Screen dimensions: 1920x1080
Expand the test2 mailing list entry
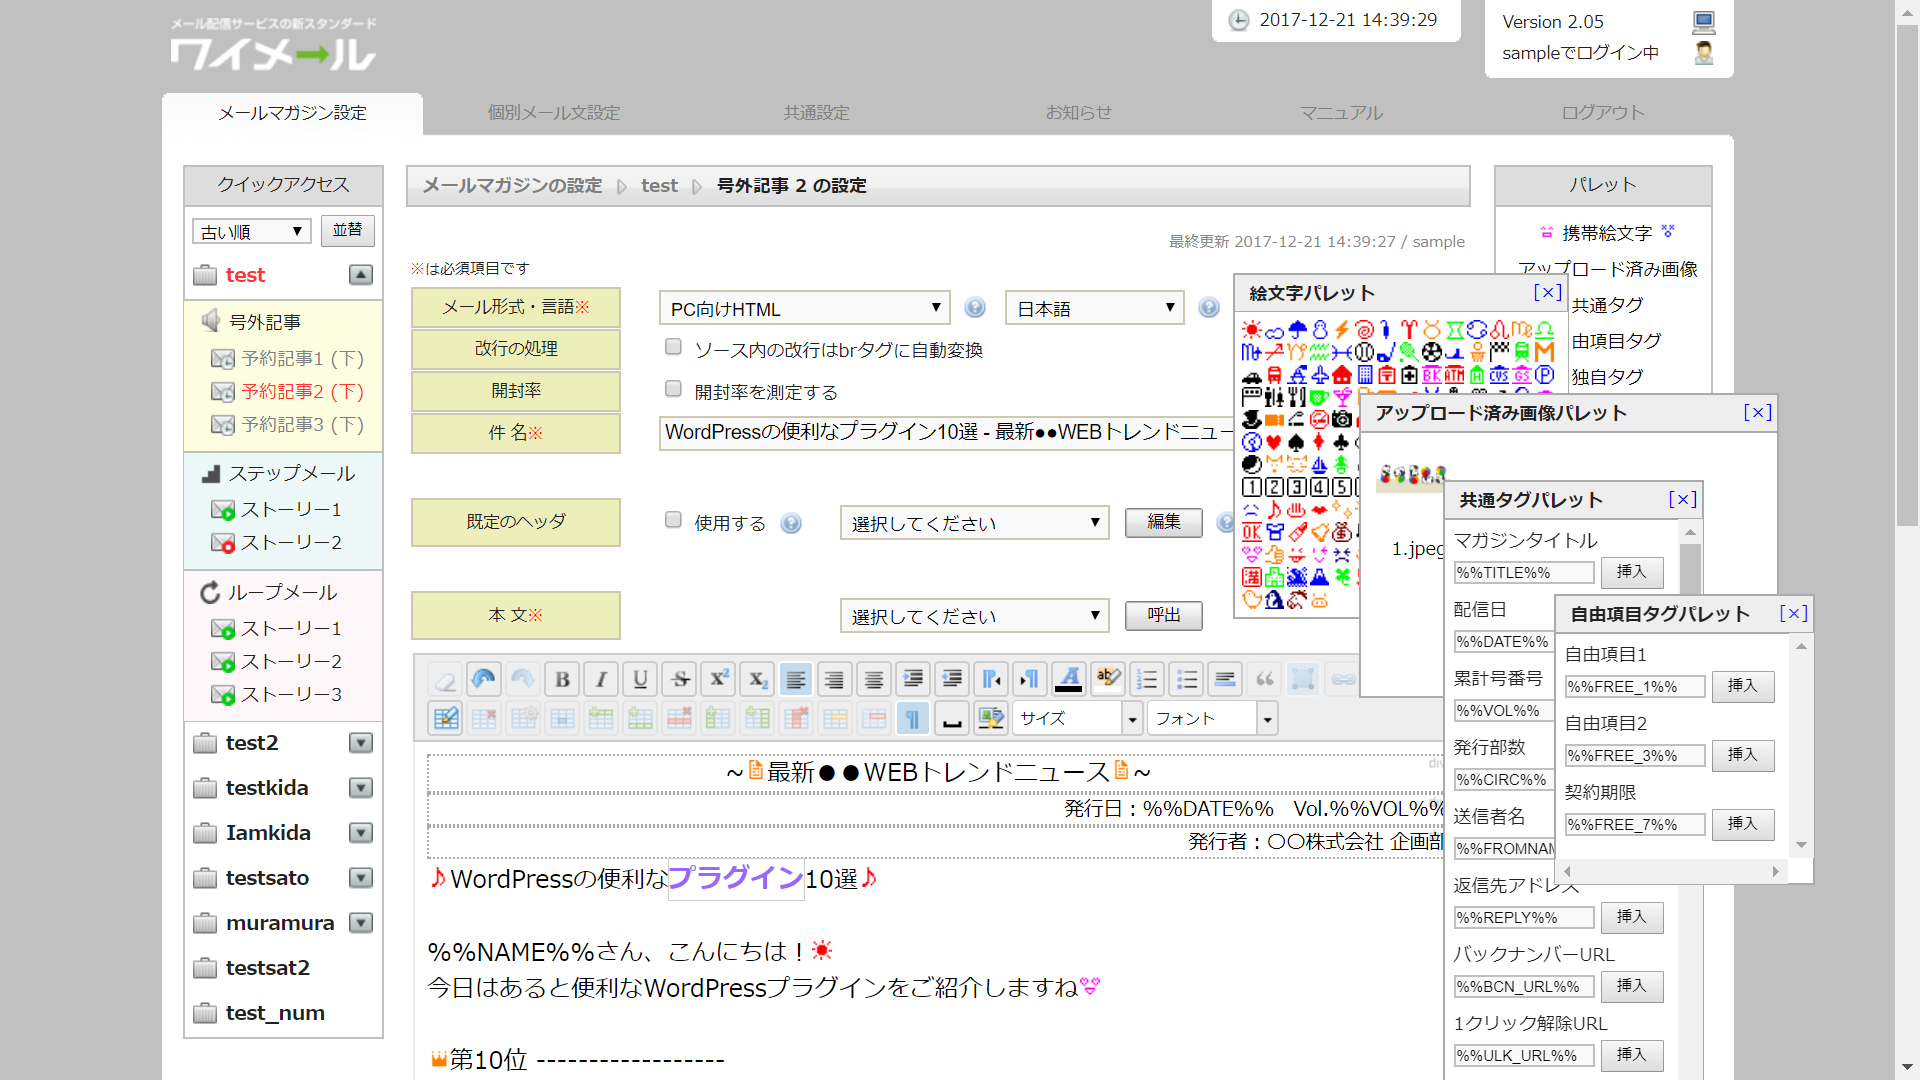(360, 742)
